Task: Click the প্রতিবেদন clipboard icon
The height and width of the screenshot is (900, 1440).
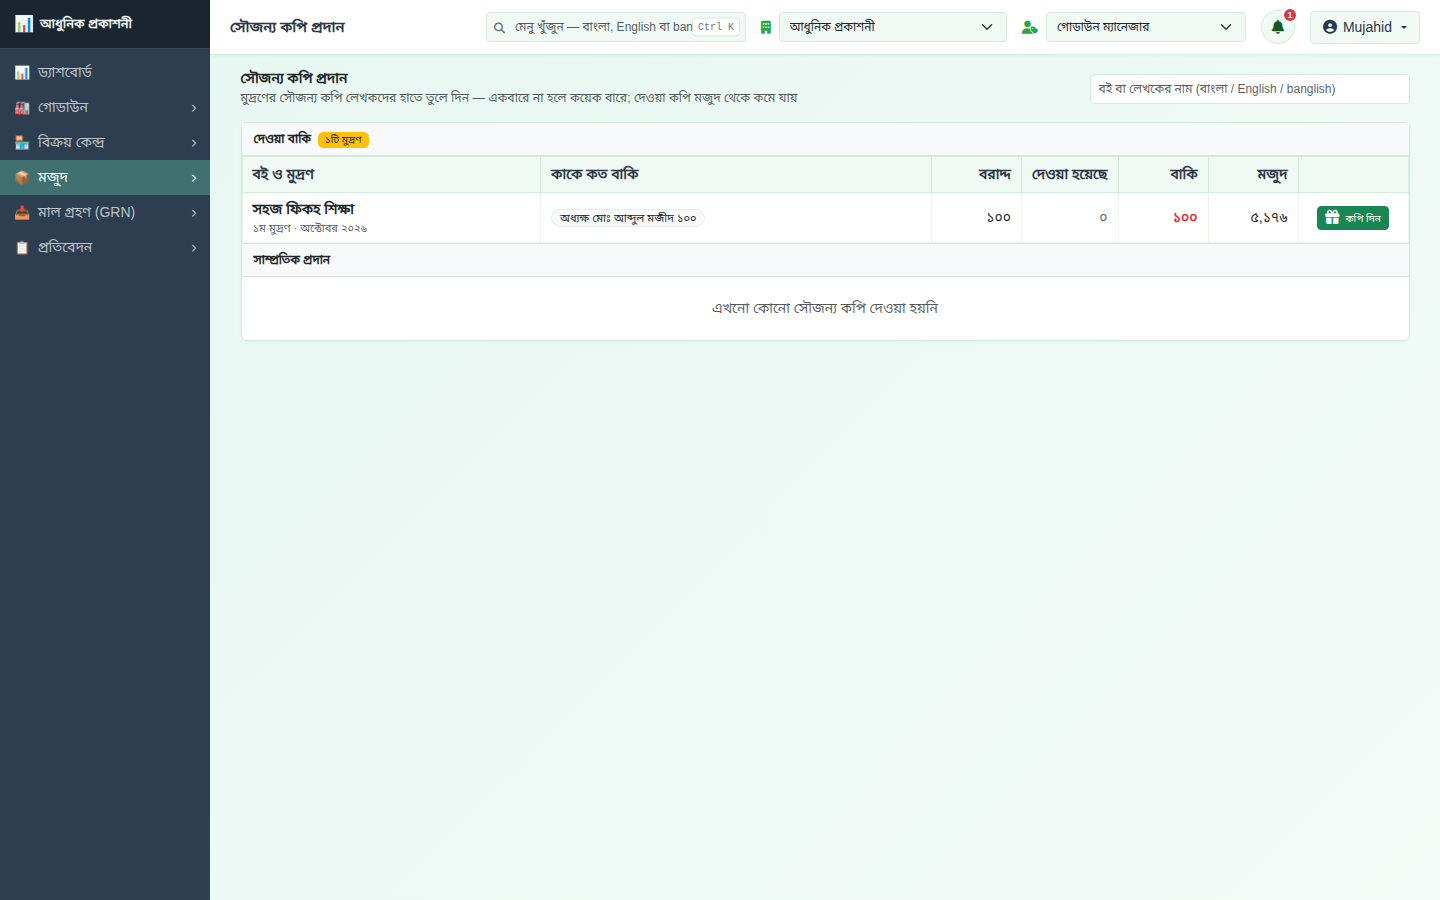Action: pos(22,248)
